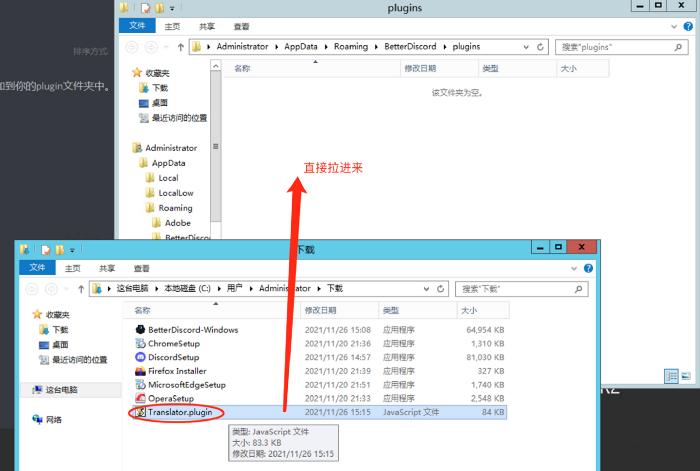Select 桌面 in plugins window favorites
Screen dimensions: 700x471
click(x=154, y=103)
